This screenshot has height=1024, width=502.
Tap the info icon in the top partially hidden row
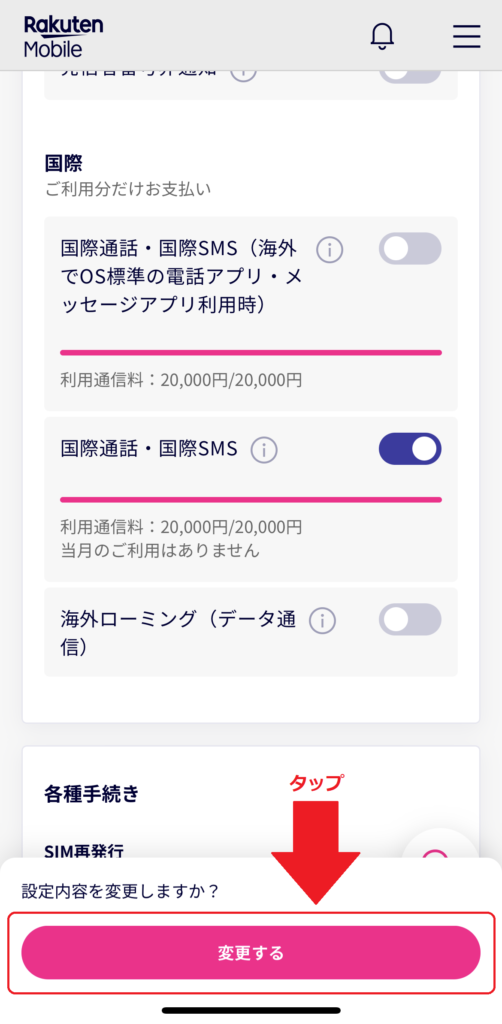pyautogui.click(x=243, y=73)
